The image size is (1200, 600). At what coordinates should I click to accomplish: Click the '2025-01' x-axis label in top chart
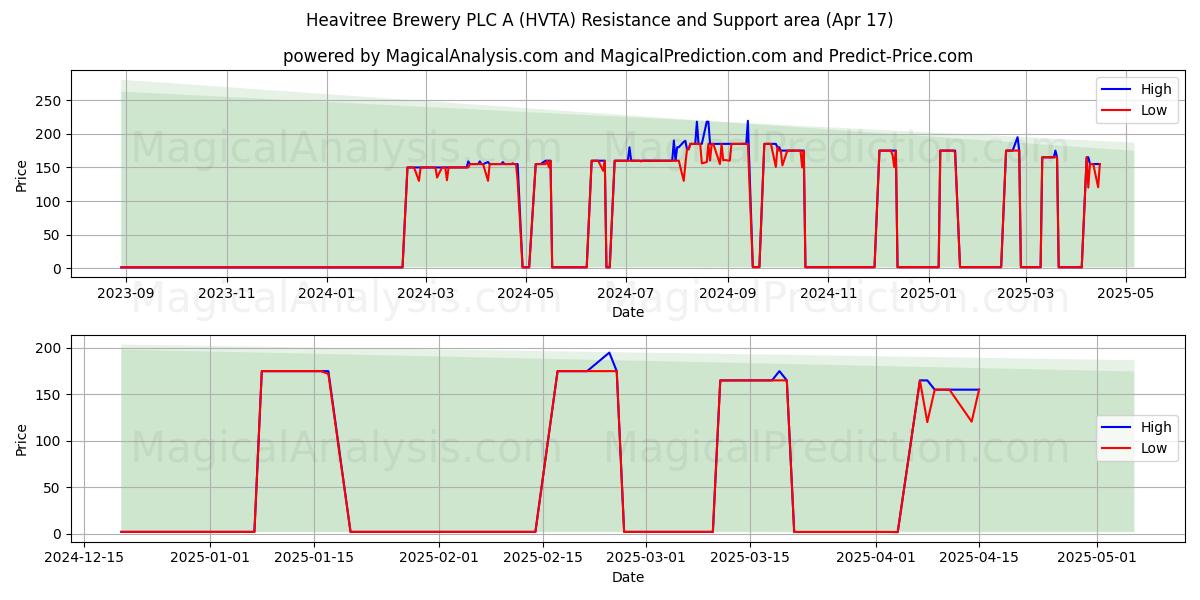[x=930, y=293]
